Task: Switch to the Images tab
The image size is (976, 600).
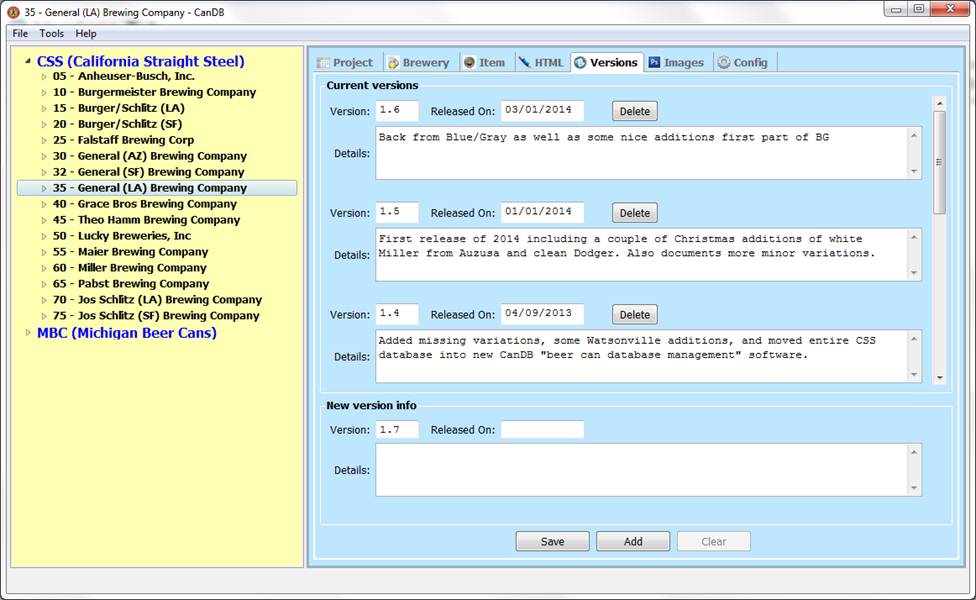Action: (677, 62)
